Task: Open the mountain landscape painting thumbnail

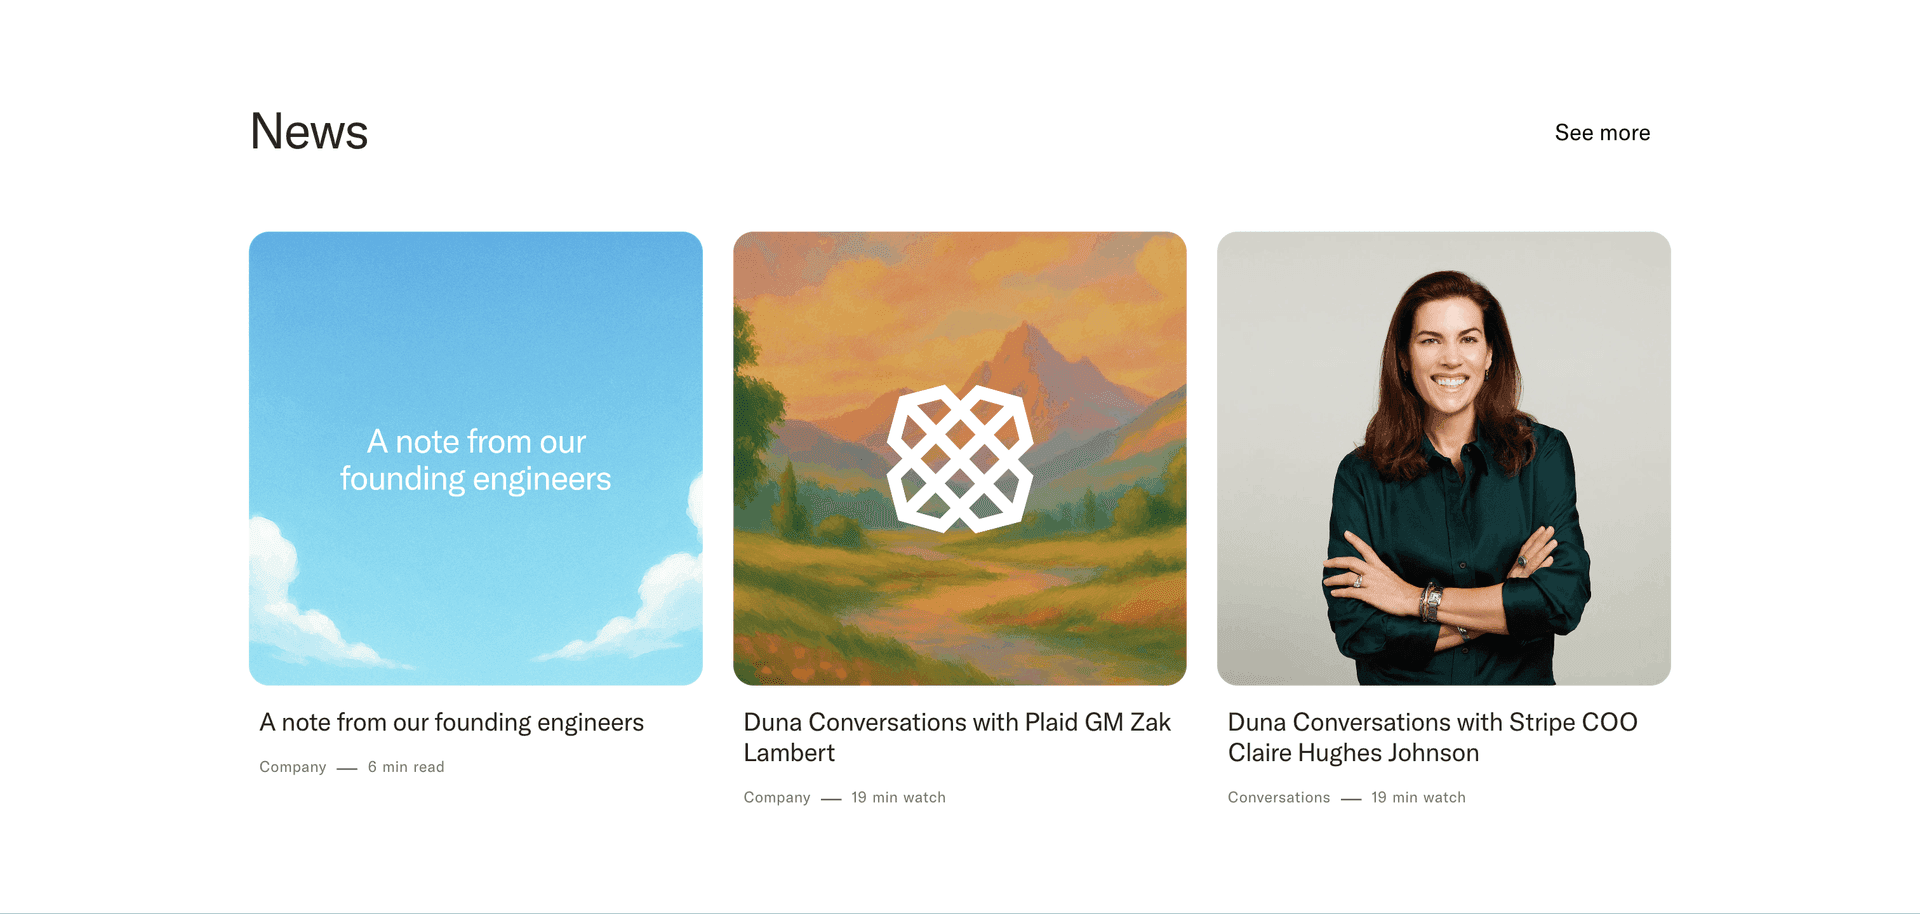Action: point(960,458)
